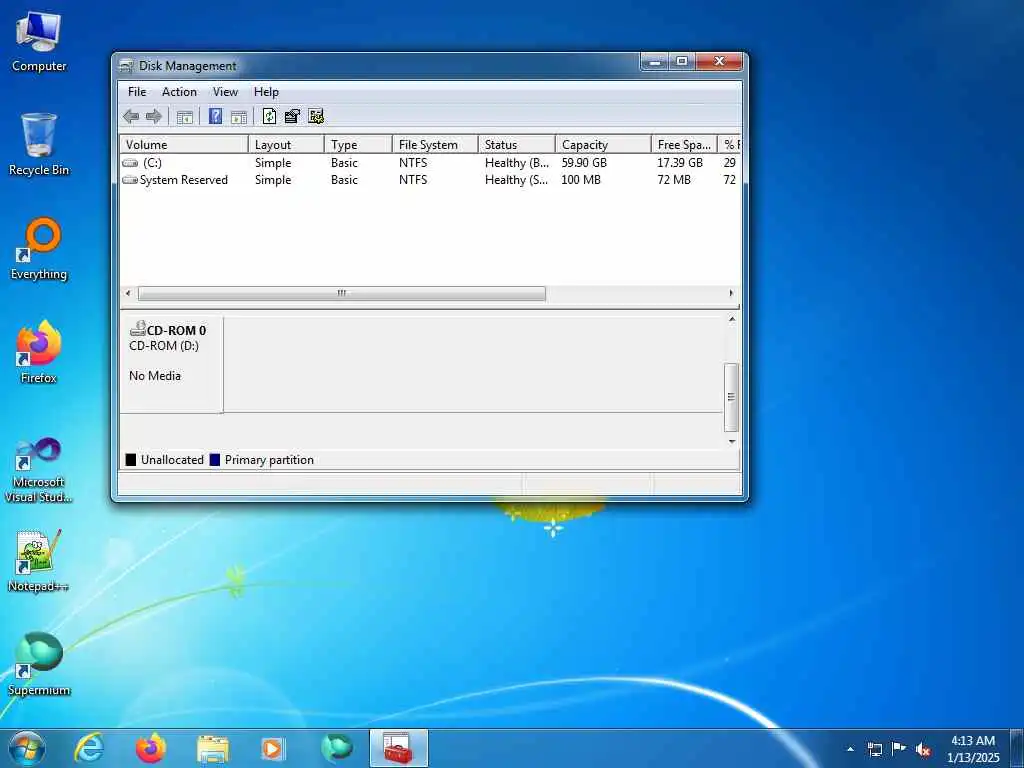Click the Forward arrow in Disk Management toolbar
Image resolution: width=1024 pixels, height=768 pixels.
pos(153,117)
